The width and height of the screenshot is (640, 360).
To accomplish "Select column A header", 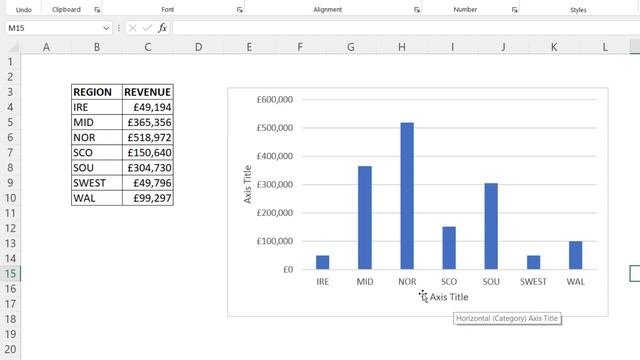I will click(46, 47).
